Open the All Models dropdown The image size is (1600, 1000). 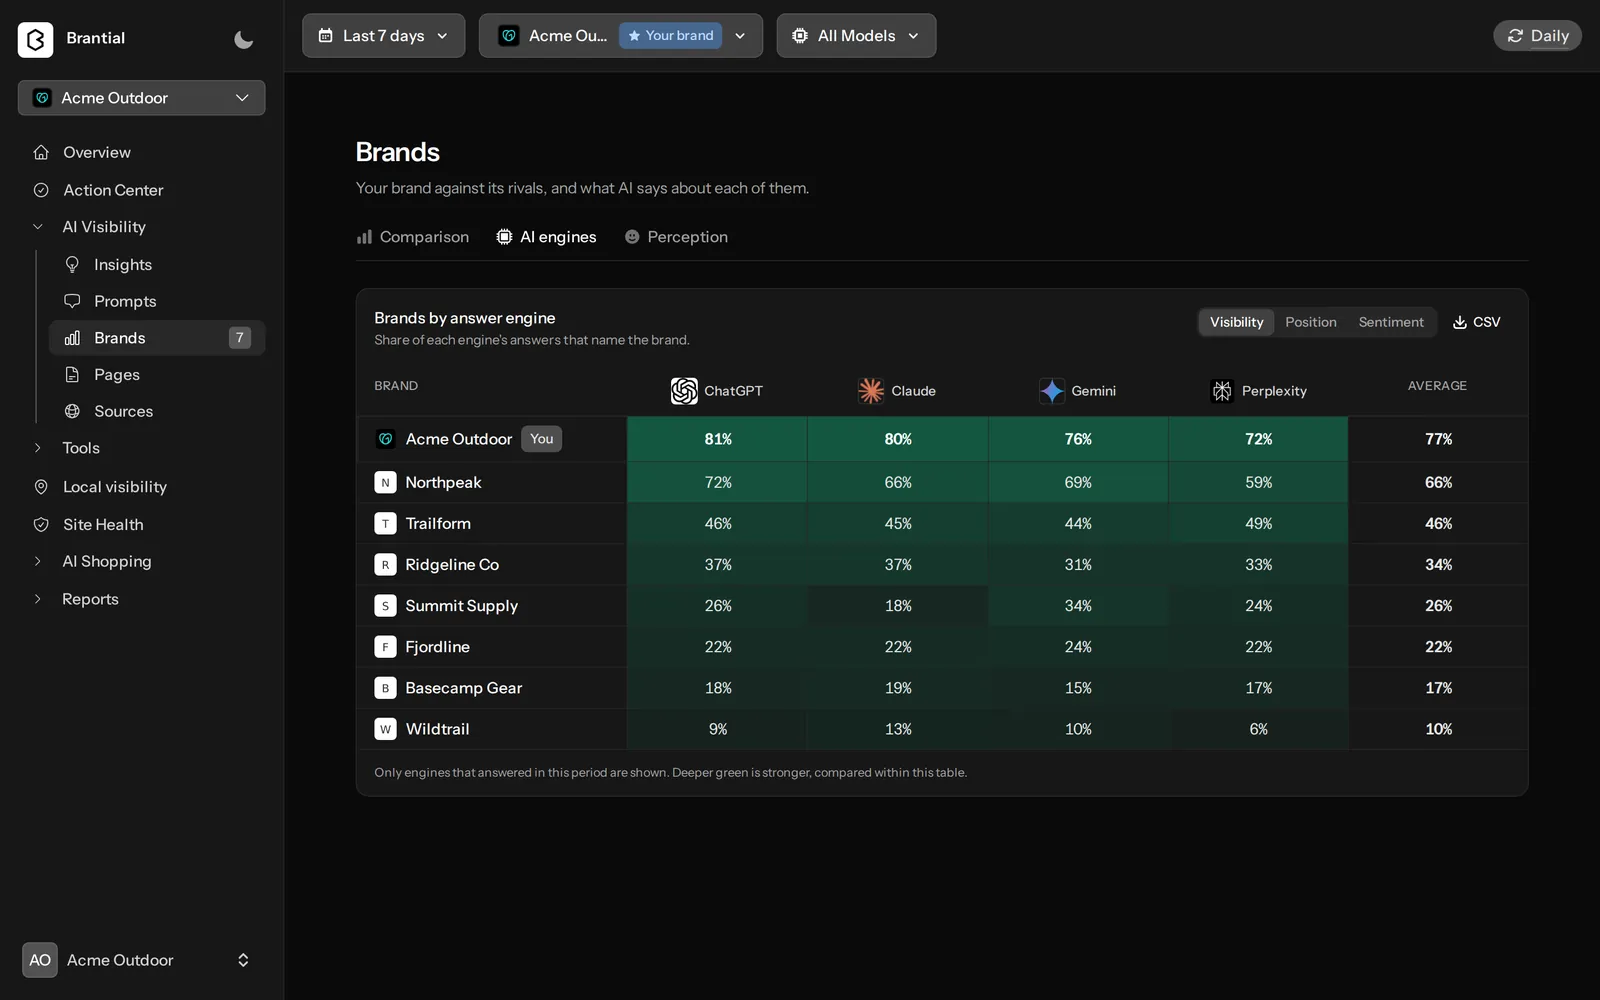coord(857,36)
